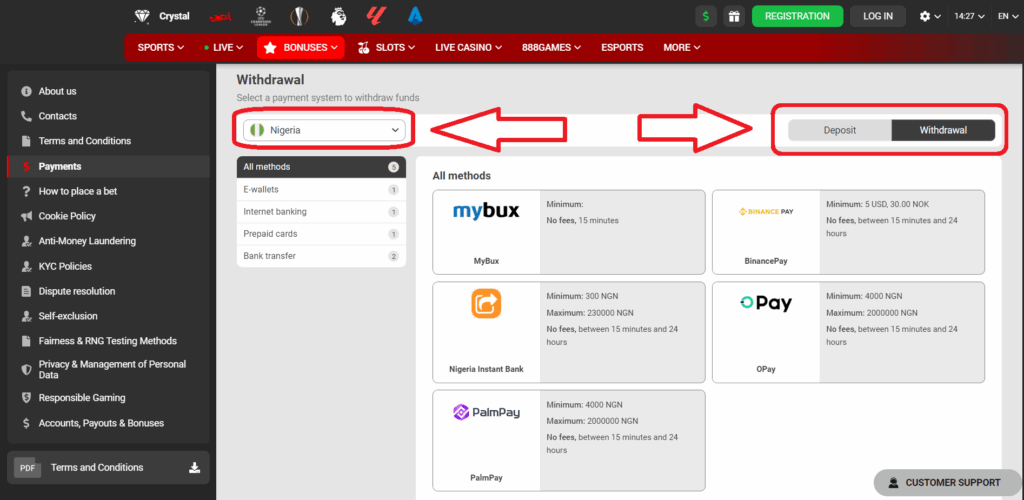Filter by Internet banking category

click(x=321, y=211)
